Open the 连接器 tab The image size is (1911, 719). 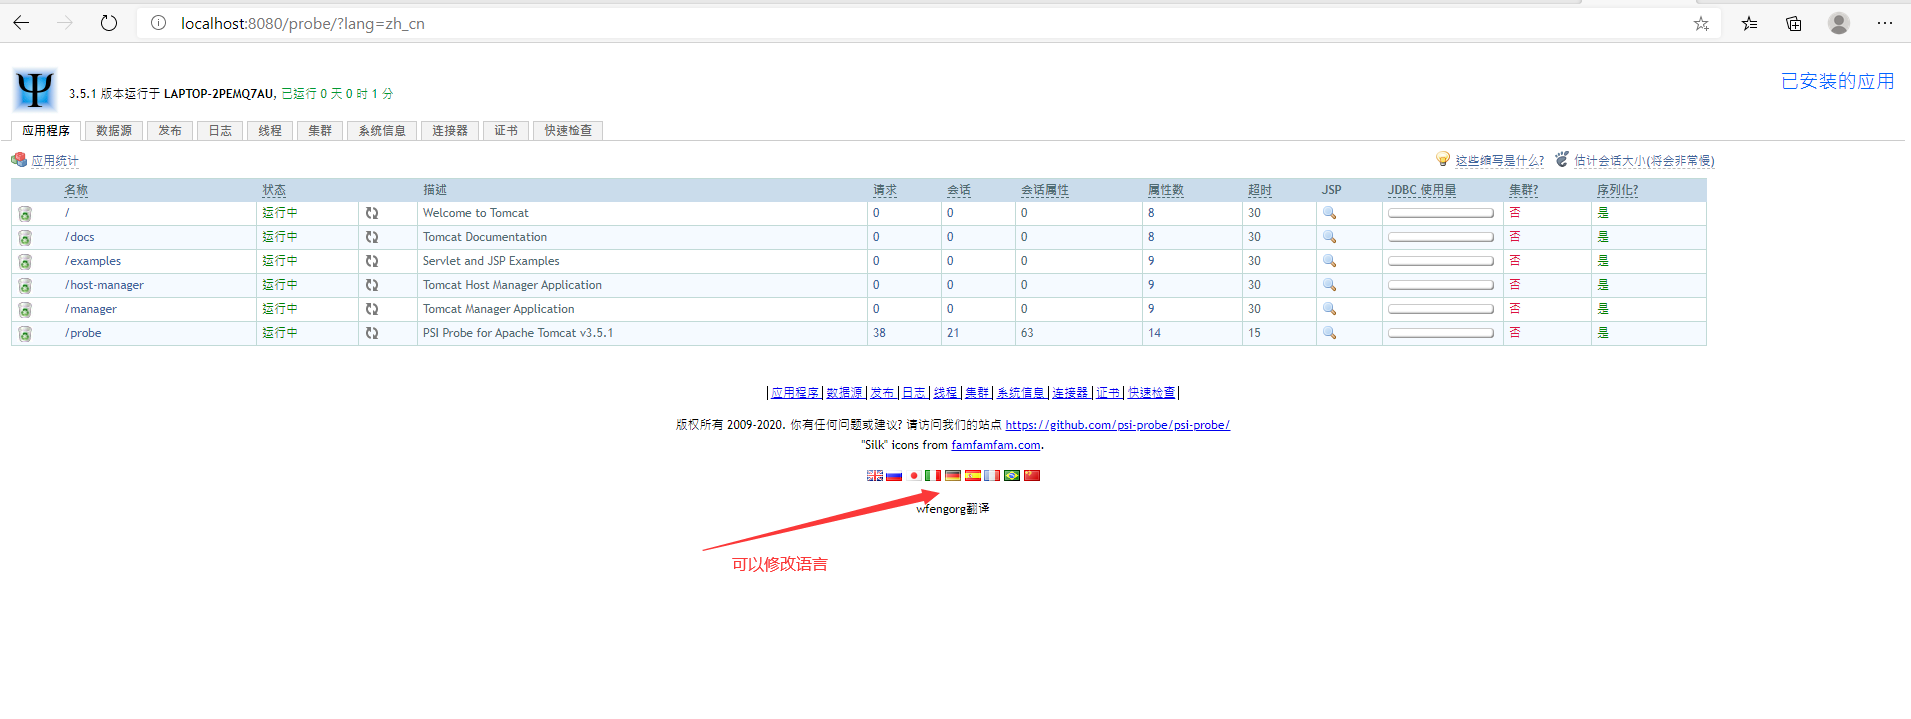pos(450,131)
